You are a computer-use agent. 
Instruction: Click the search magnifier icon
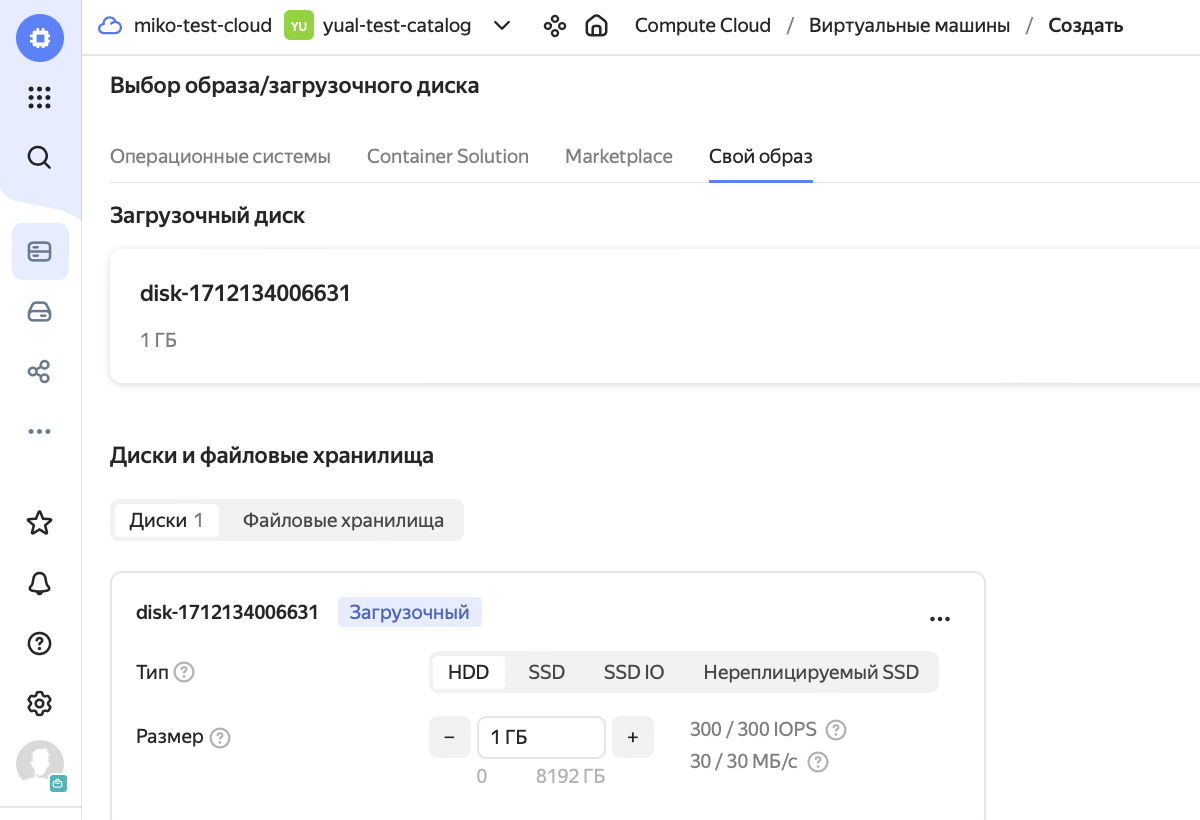pyautogui.click(x=39, y=157)
